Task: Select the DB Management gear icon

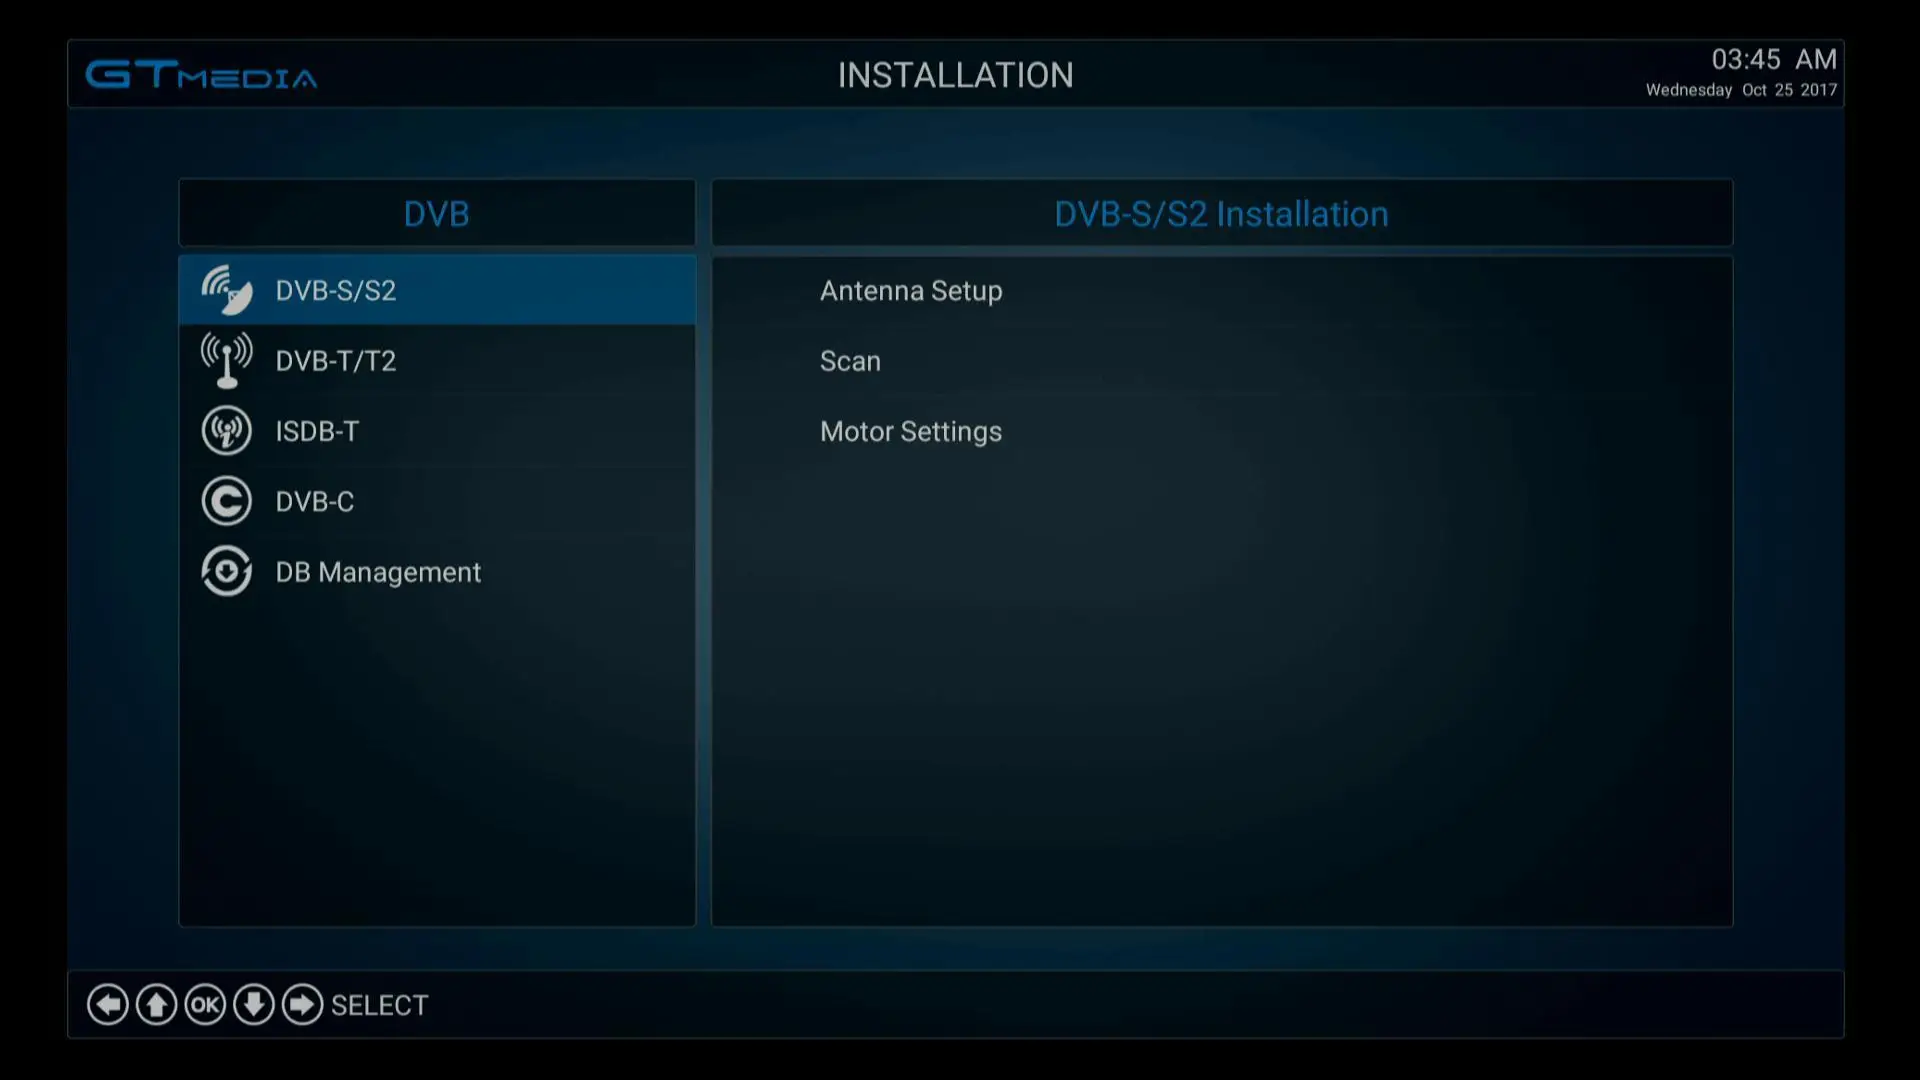Action: pyautogui.click(x=224, y=570)
